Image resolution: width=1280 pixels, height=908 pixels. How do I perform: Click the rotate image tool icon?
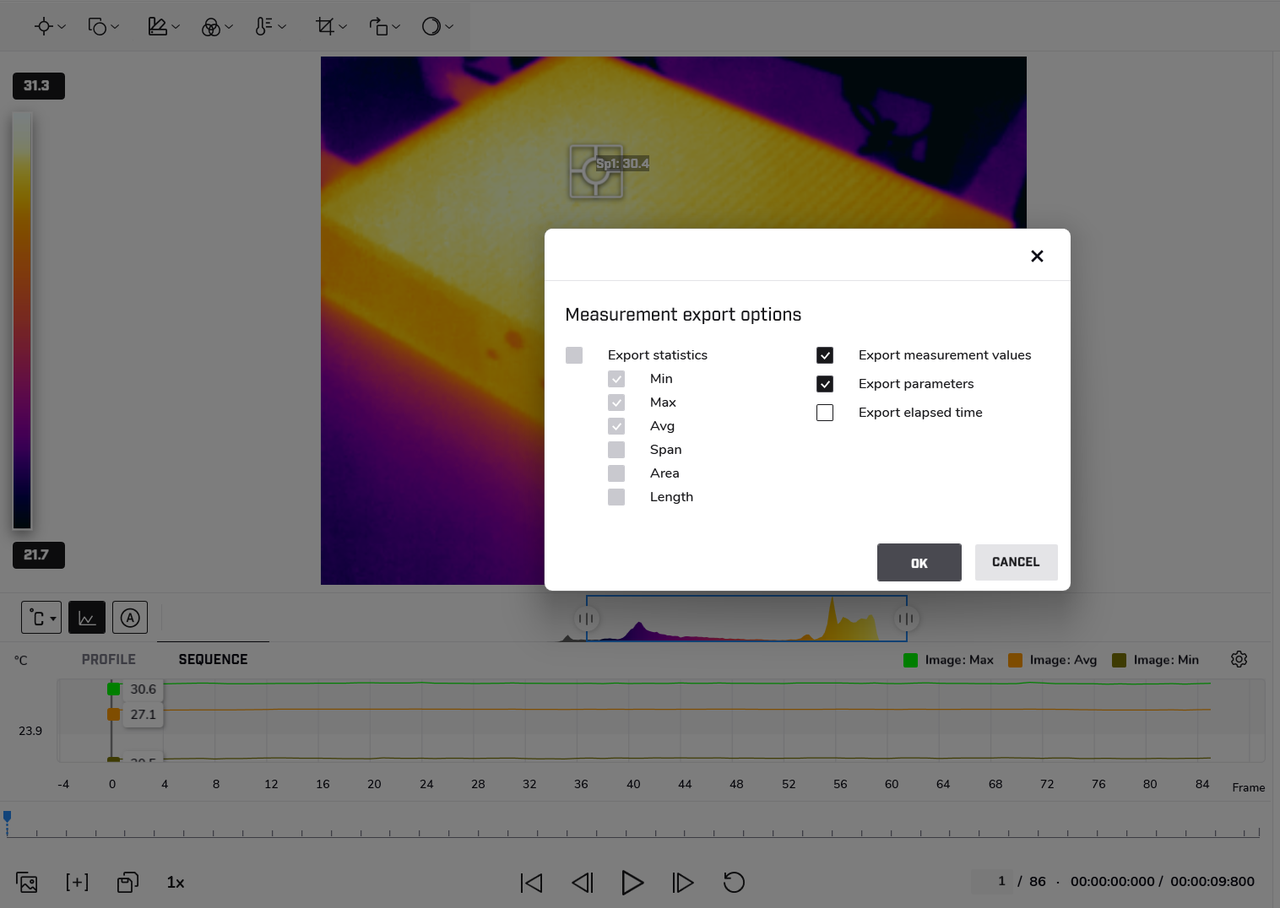click(378, 27)
